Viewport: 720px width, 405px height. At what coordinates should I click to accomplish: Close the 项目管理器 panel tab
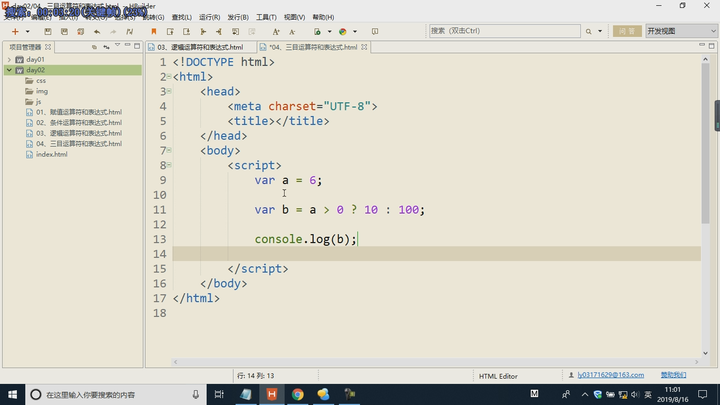click(48, 47)
